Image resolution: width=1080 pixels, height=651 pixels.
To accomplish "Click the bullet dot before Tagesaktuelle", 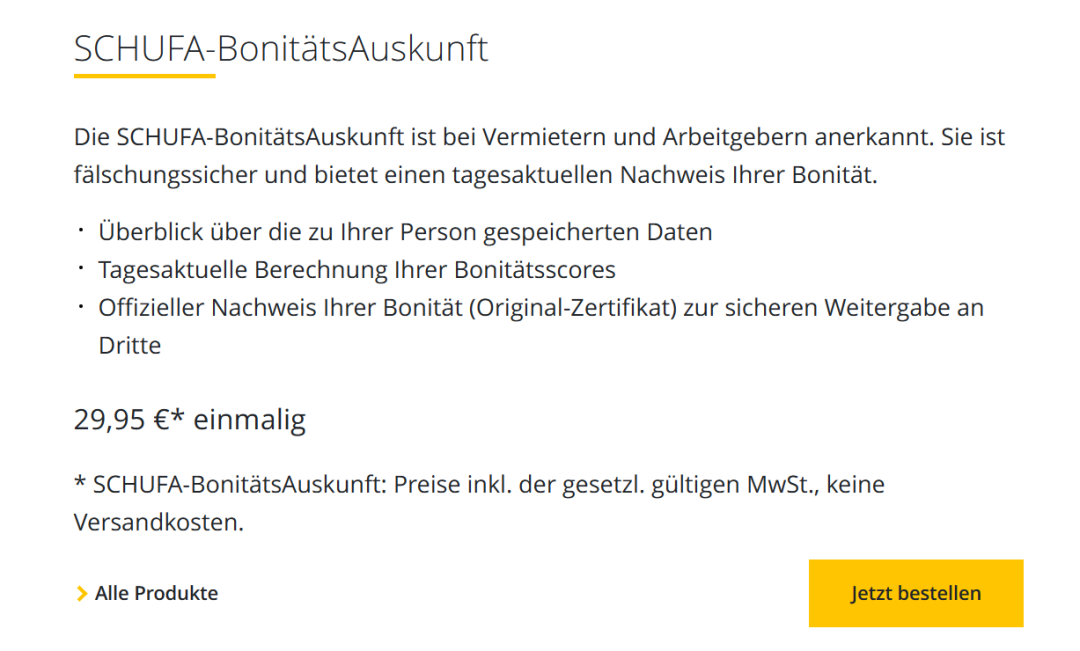I will (82, 269).
